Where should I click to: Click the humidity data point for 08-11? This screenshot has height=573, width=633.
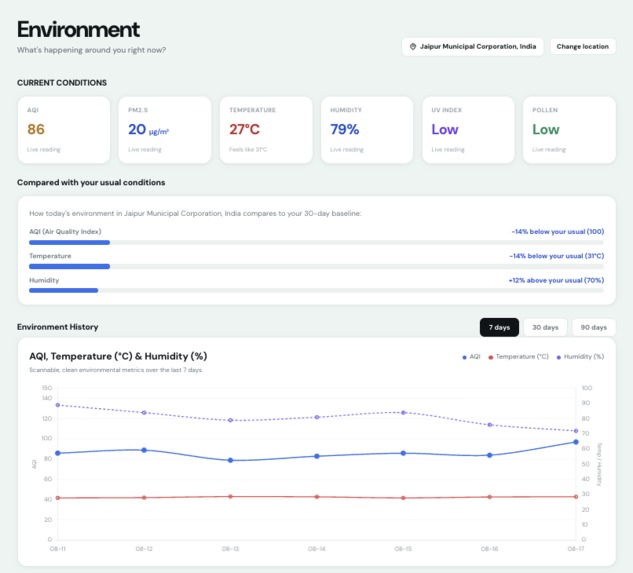click(x=58, y=405)
